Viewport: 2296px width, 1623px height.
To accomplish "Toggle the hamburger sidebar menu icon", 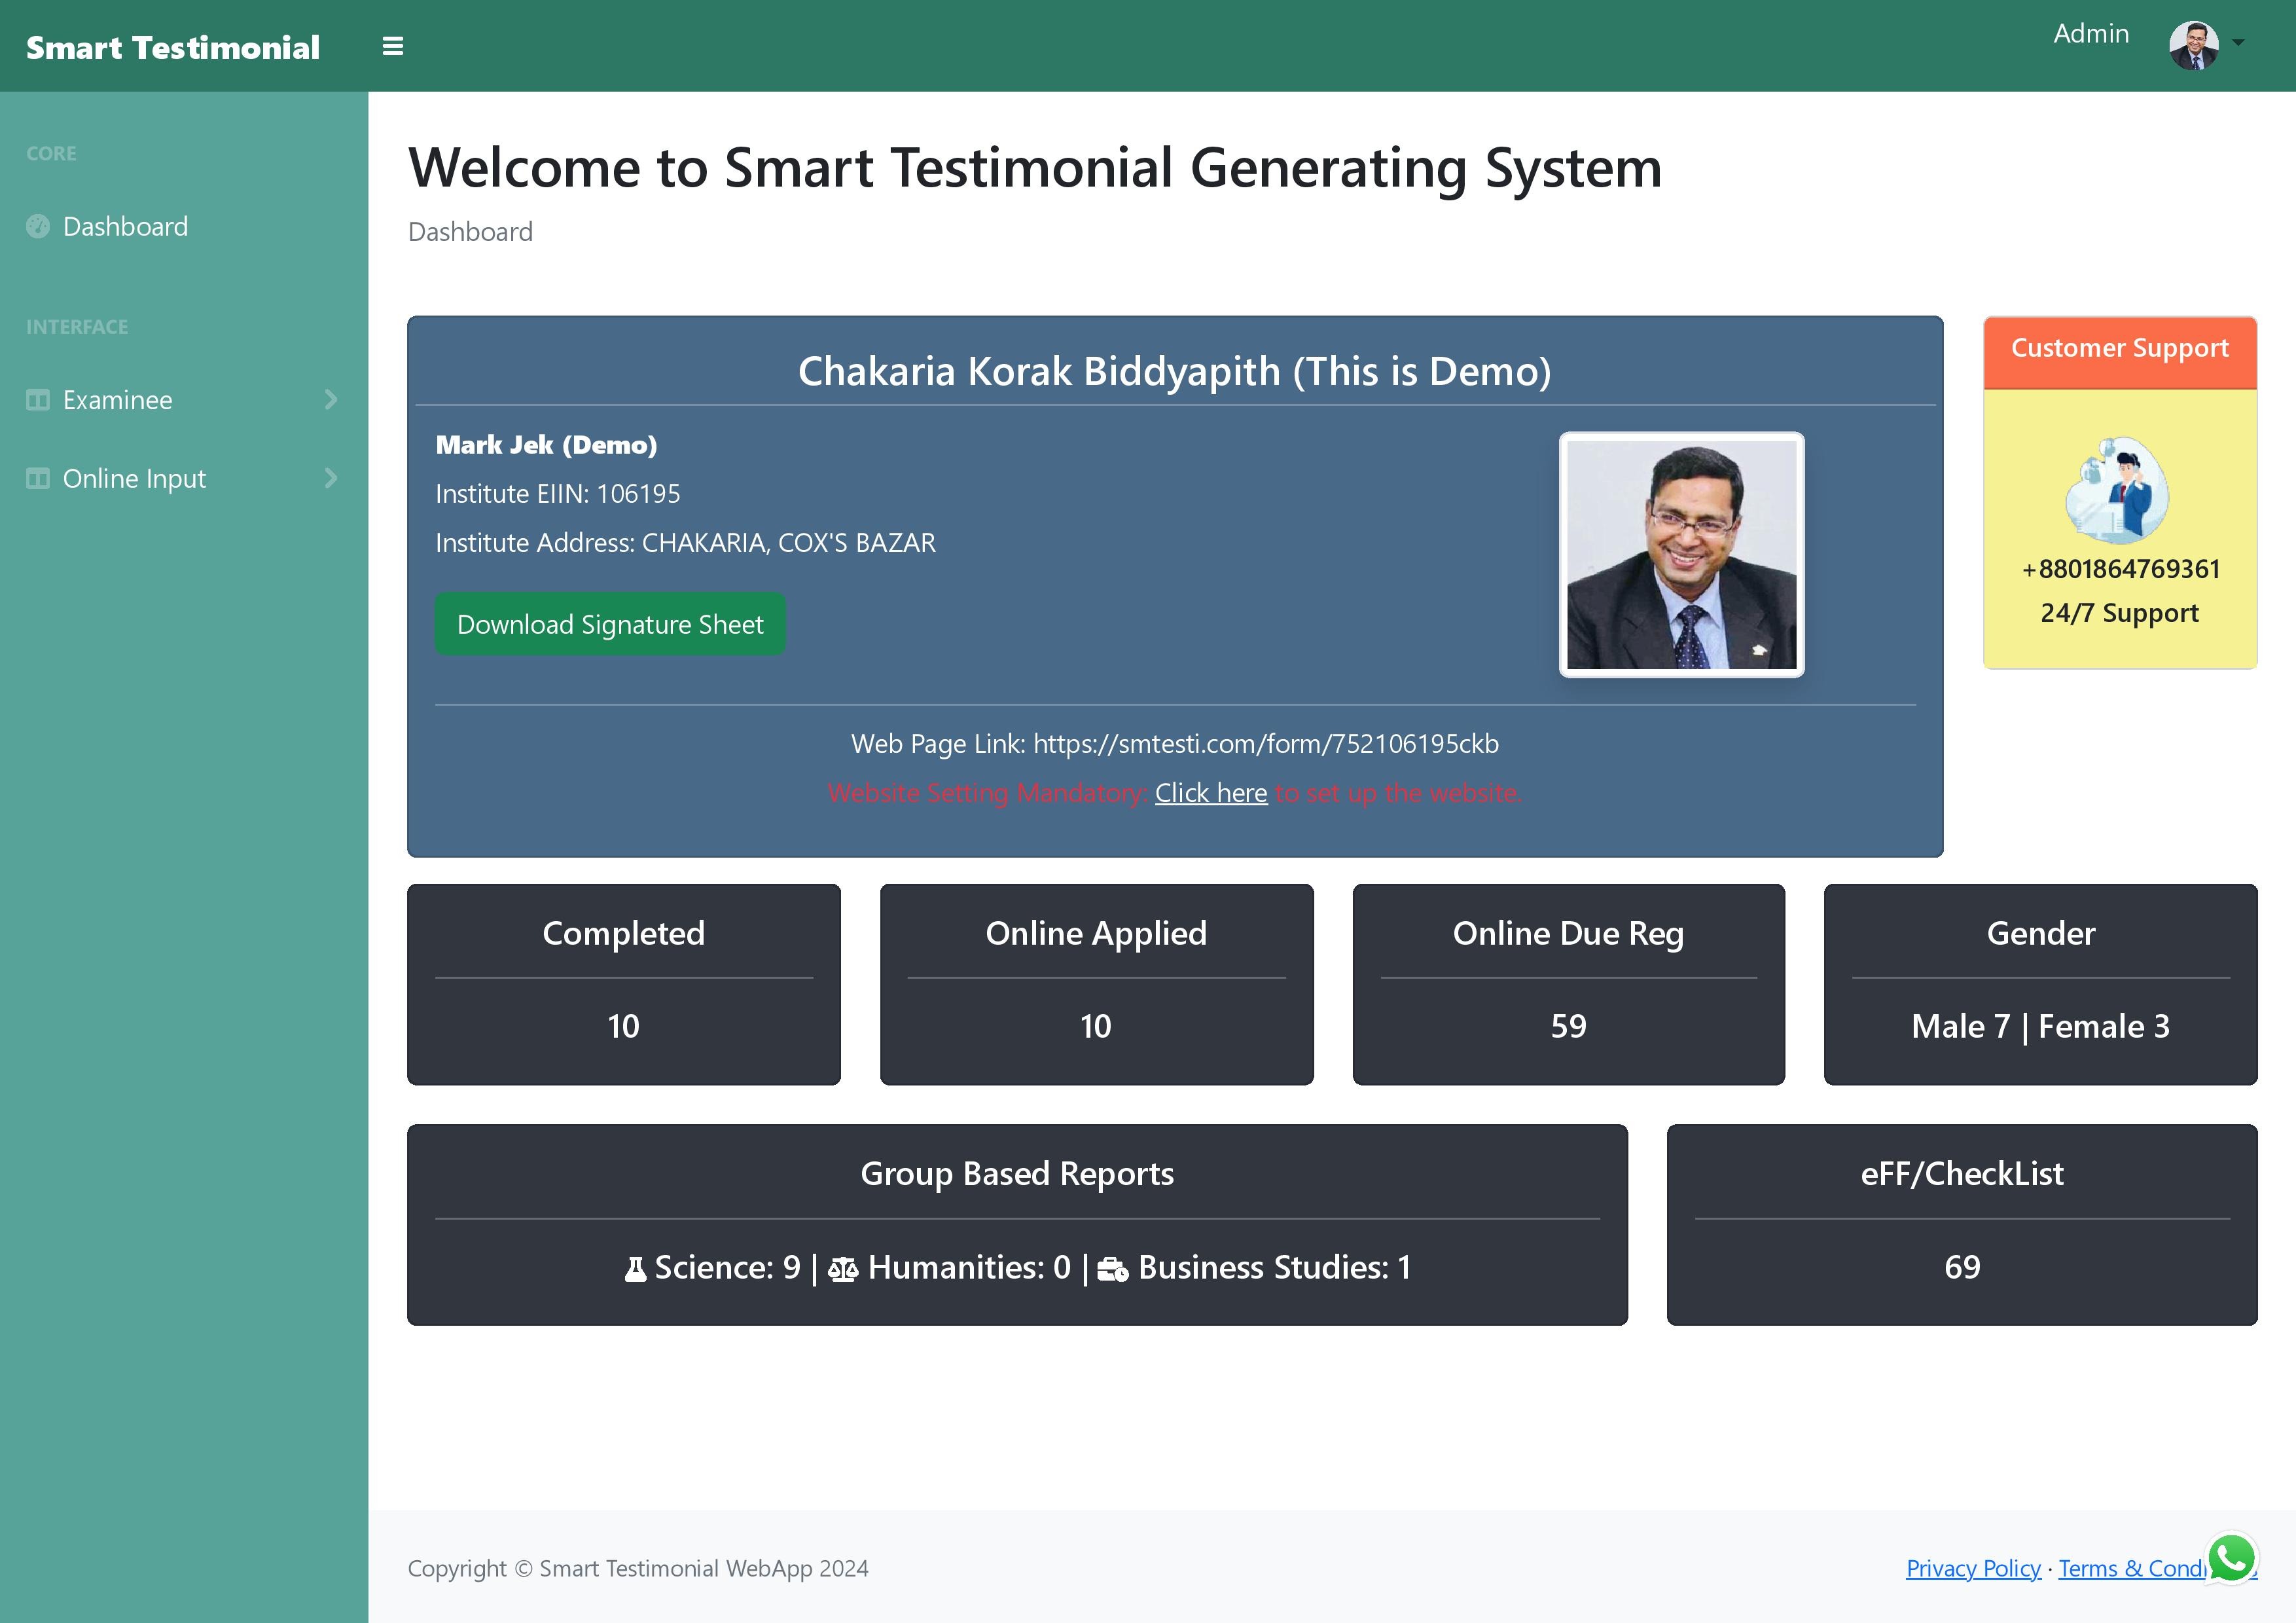I will (393, 47).
